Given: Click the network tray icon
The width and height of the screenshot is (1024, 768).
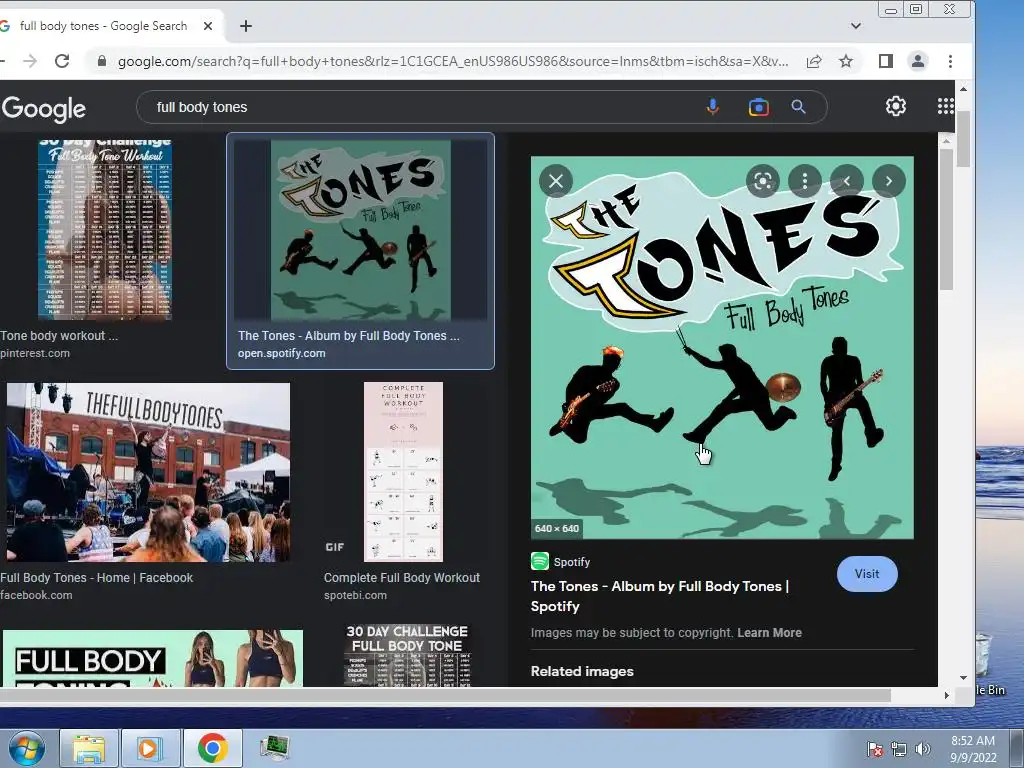Looking at the screenshot, I should (899, 749).
